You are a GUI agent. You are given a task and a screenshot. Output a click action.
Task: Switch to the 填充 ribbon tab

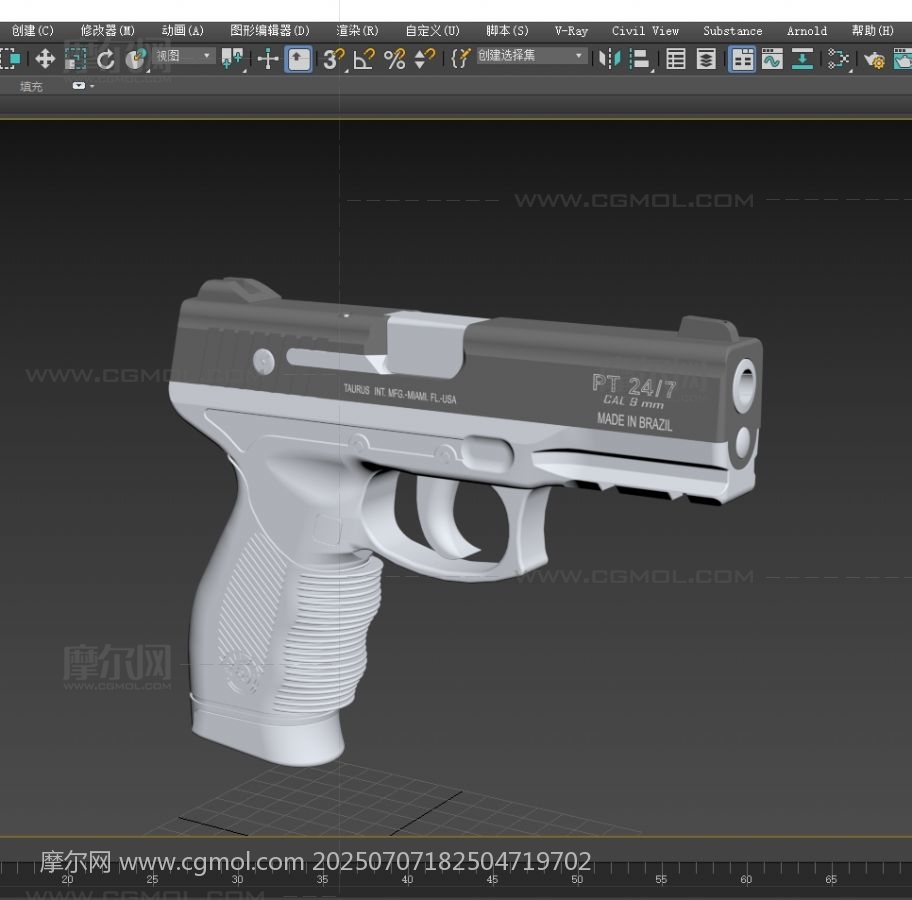(31, 87)
